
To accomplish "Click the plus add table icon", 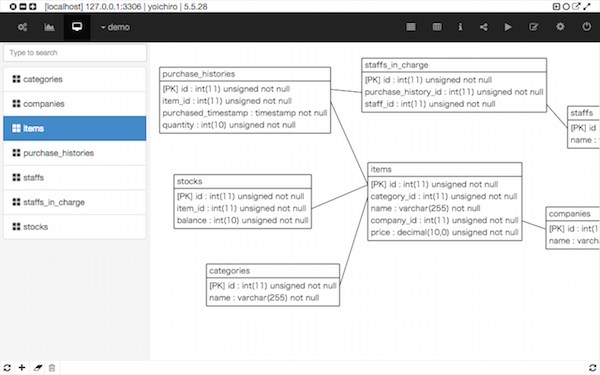I will point(22,367).
